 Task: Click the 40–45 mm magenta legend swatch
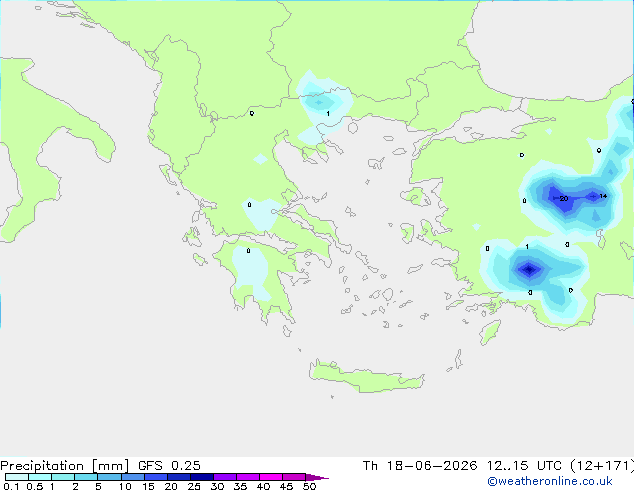(x=271, y=477)
